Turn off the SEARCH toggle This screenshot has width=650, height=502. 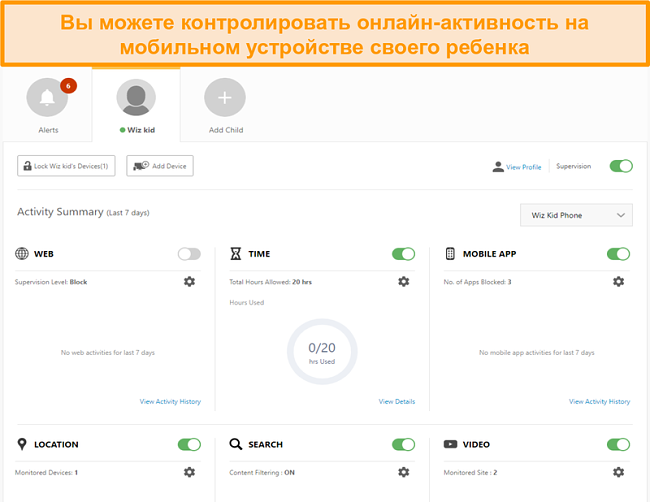403,444
